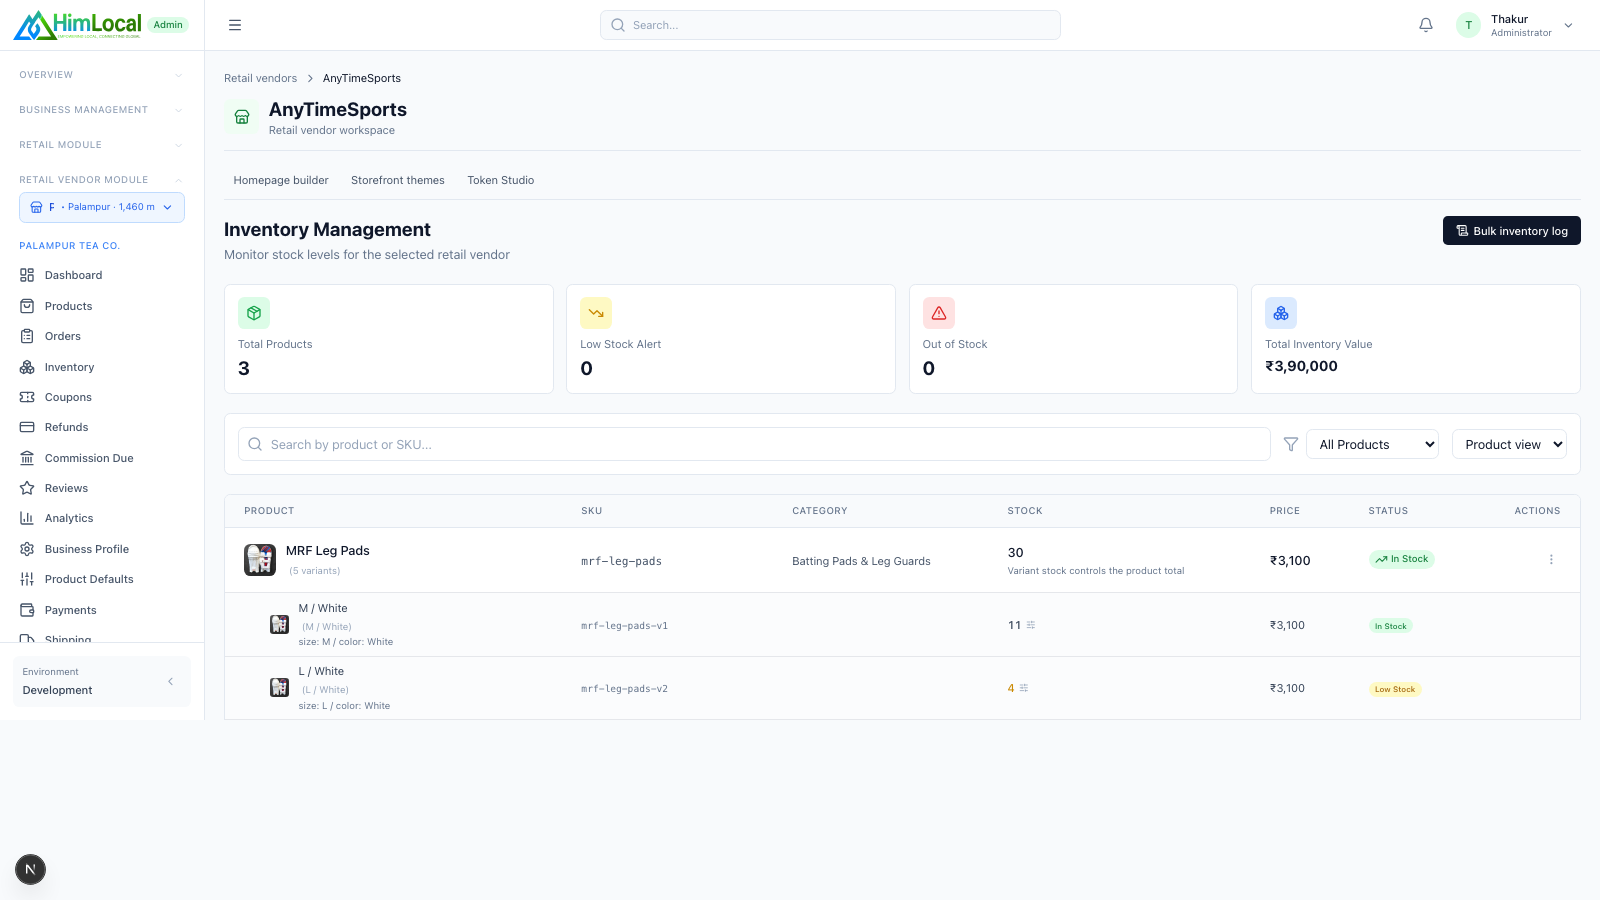
Task: Click the Out of Stock warning icon
Action: [939, 313]
